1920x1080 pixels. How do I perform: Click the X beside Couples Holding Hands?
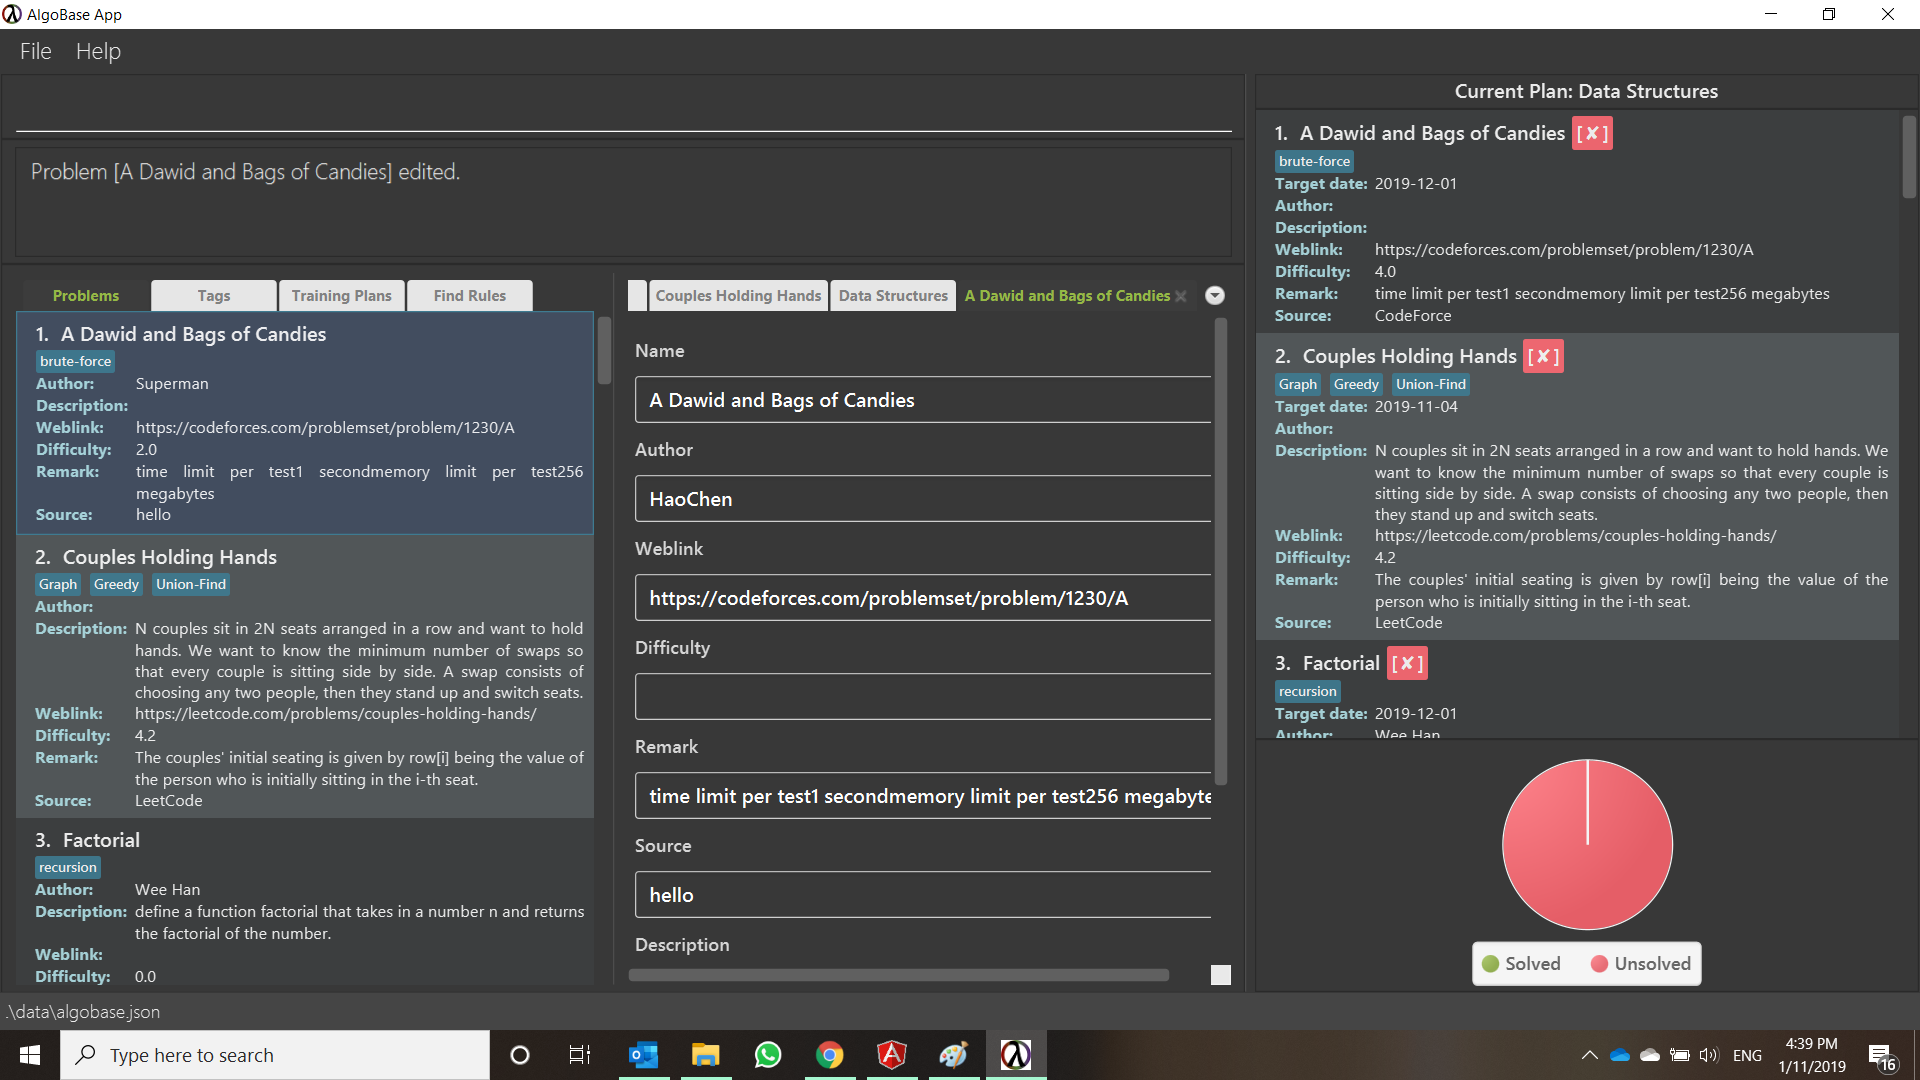point(1543,356)
